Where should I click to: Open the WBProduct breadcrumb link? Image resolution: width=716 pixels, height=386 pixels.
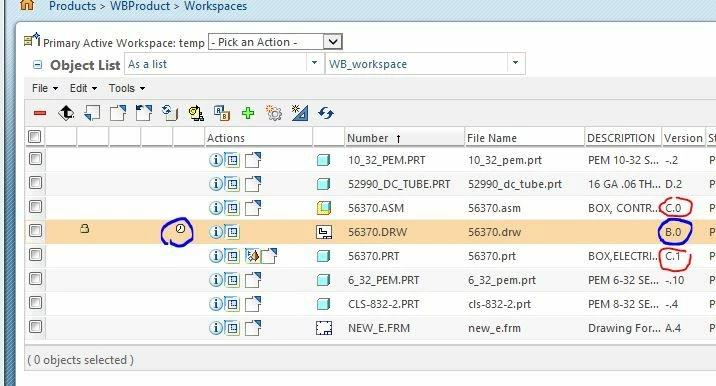(140, 6)
